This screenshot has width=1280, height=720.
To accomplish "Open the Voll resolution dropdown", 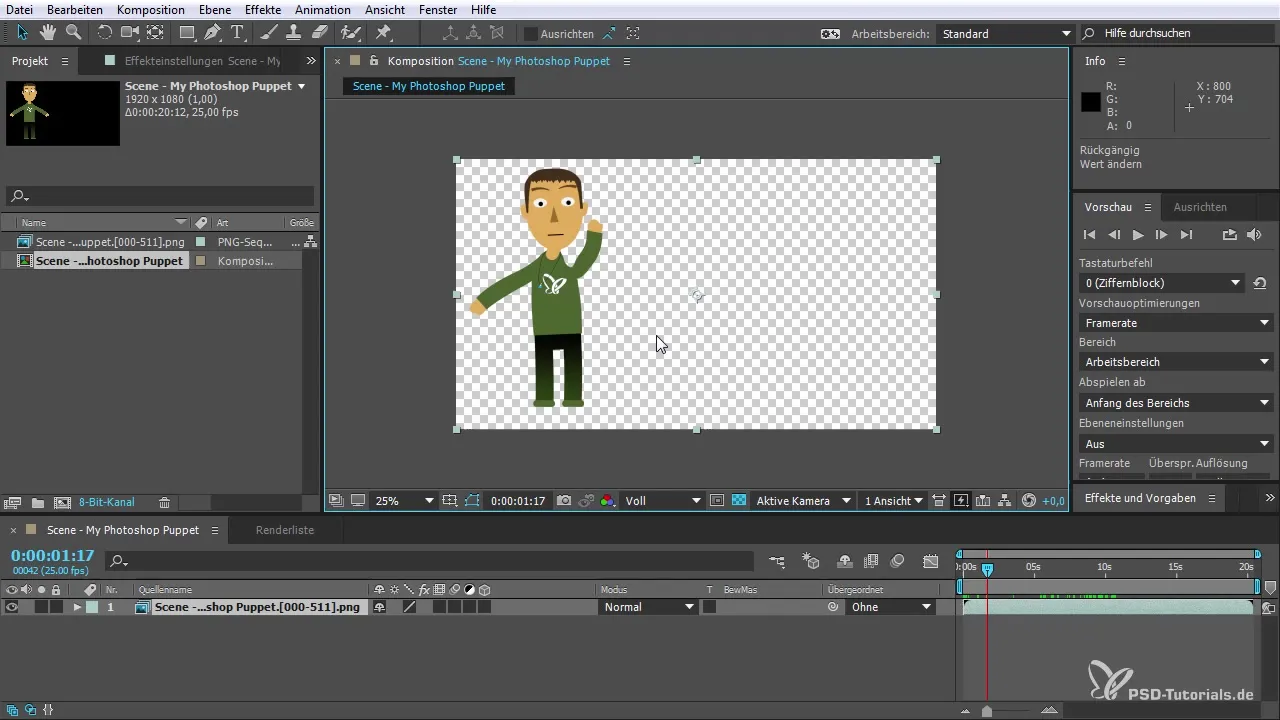I will click(662, 501).
